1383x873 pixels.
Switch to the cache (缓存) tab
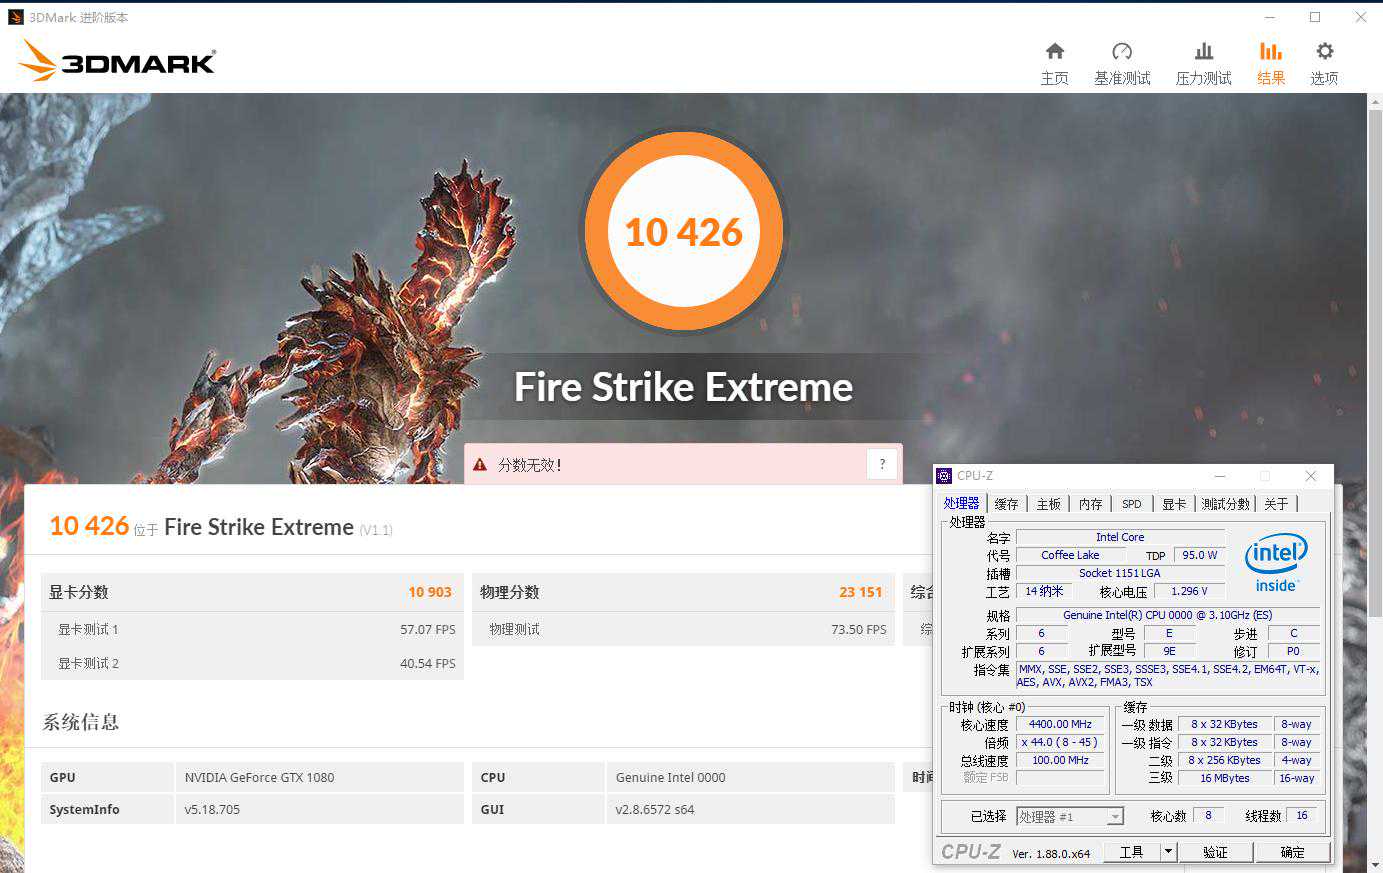(1006, 504)
